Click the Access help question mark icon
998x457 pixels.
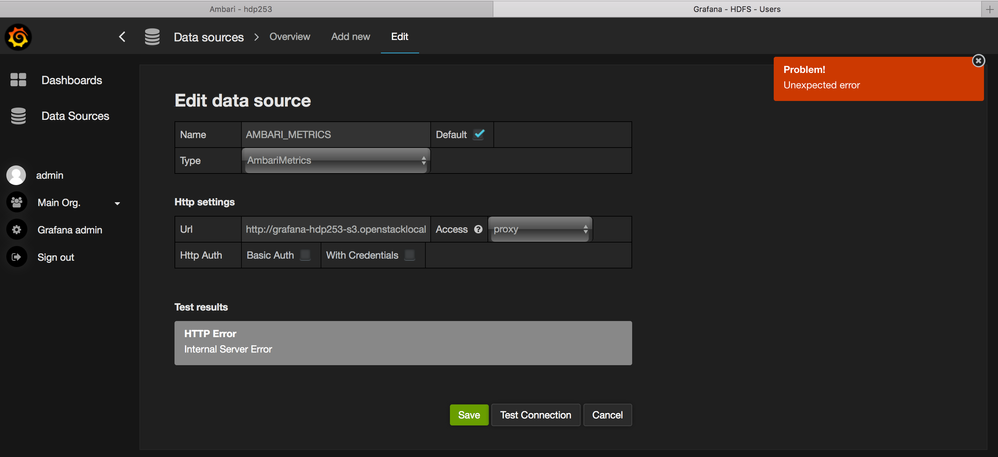pos(478,230)
